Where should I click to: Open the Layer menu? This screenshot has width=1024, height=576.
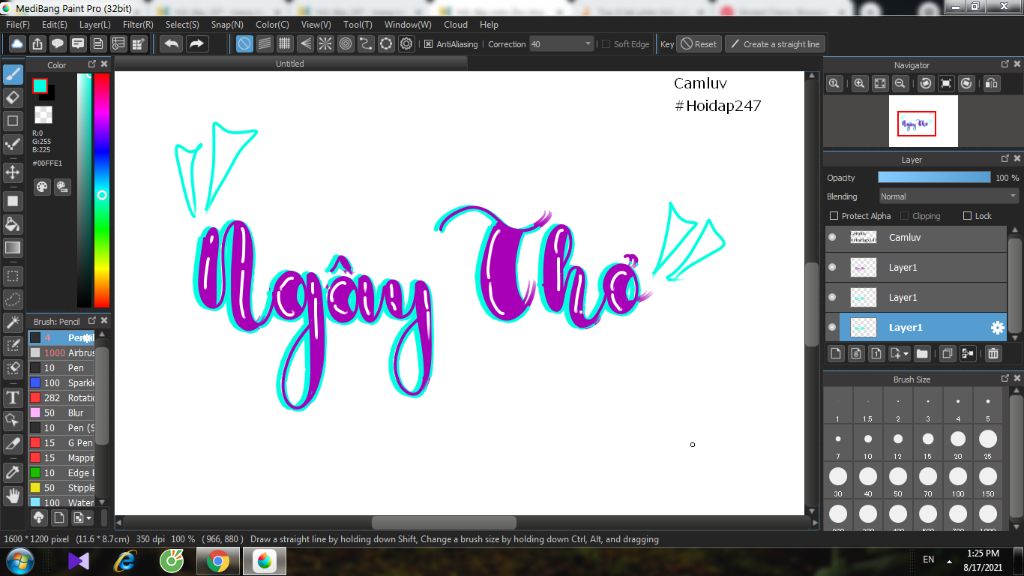point(95,24)
